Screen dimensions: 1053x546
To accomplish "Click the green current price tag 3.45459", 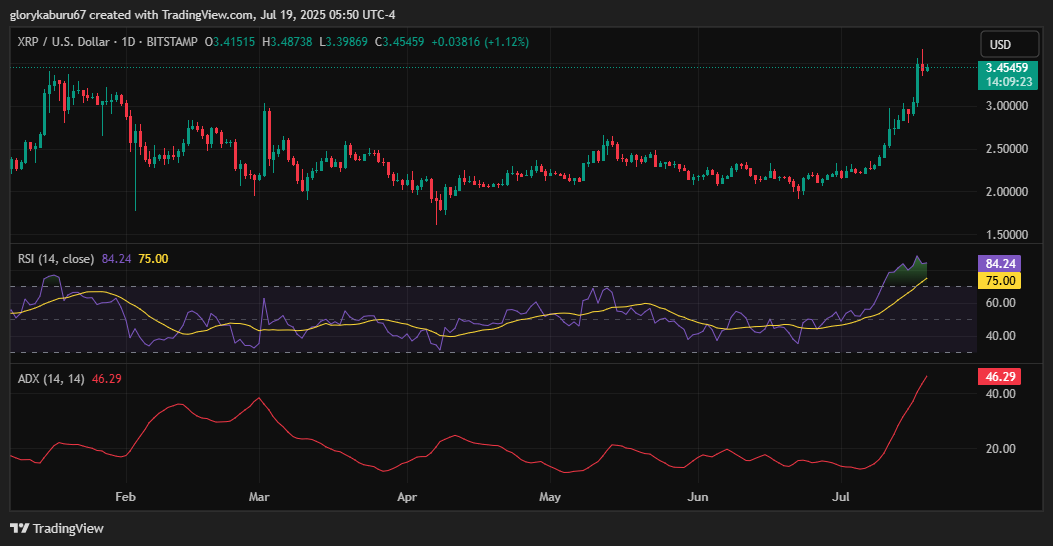I will tap(1006, 68).
